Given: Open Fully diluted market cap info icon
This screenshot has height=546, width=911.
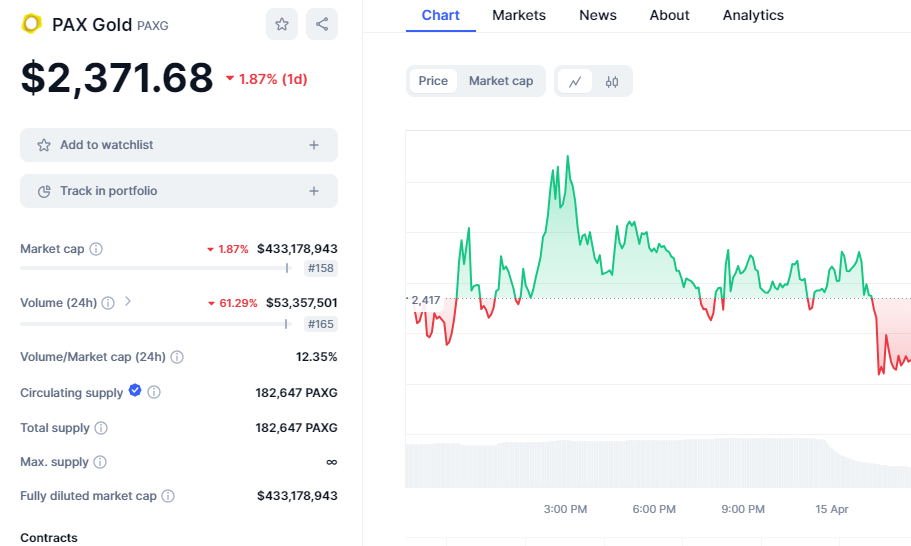Looking at the screenshot, I should [168, 496].
